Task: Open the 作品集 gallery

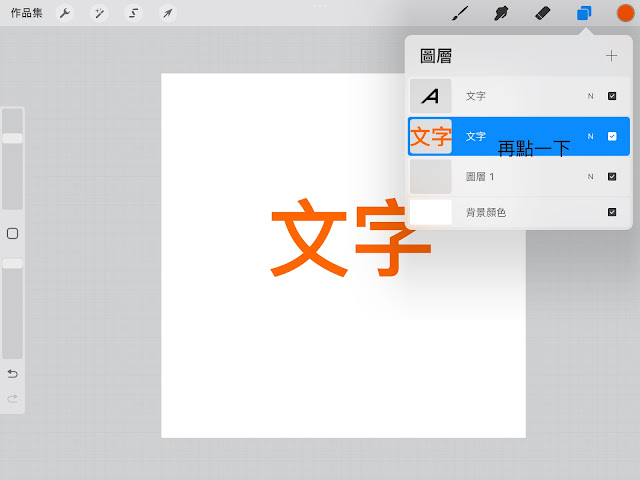Action: [x=27, y=13]
